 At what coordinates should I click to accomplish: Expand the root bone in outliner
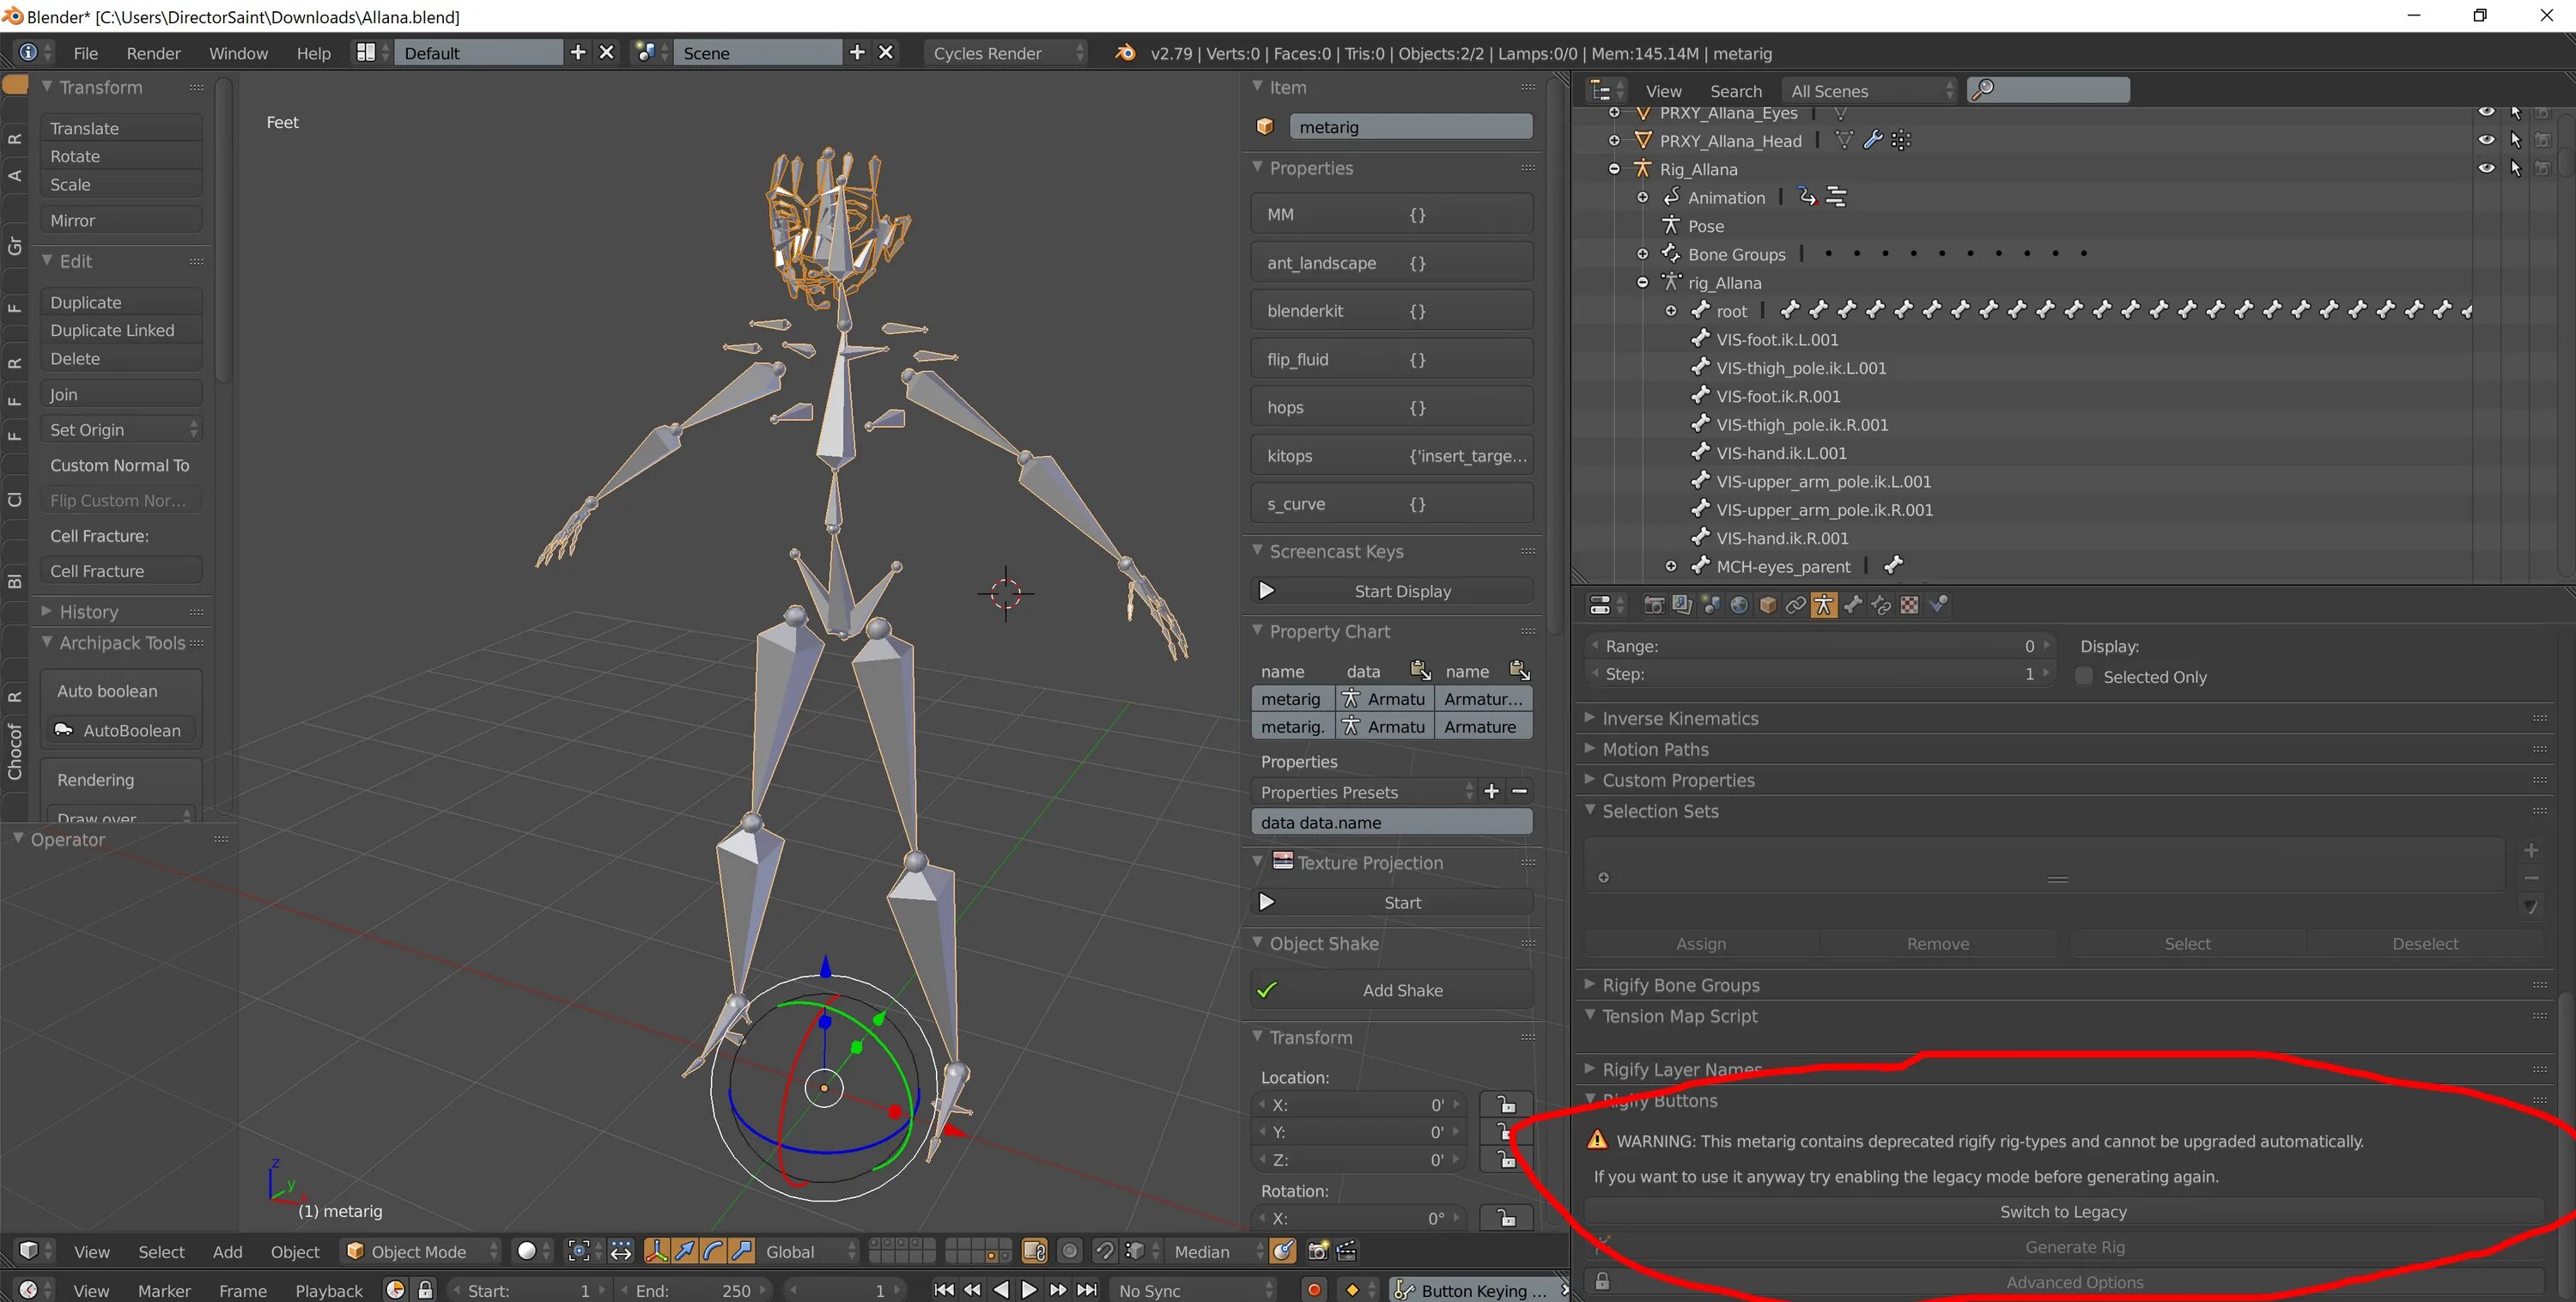click(x=1670, y=311)
